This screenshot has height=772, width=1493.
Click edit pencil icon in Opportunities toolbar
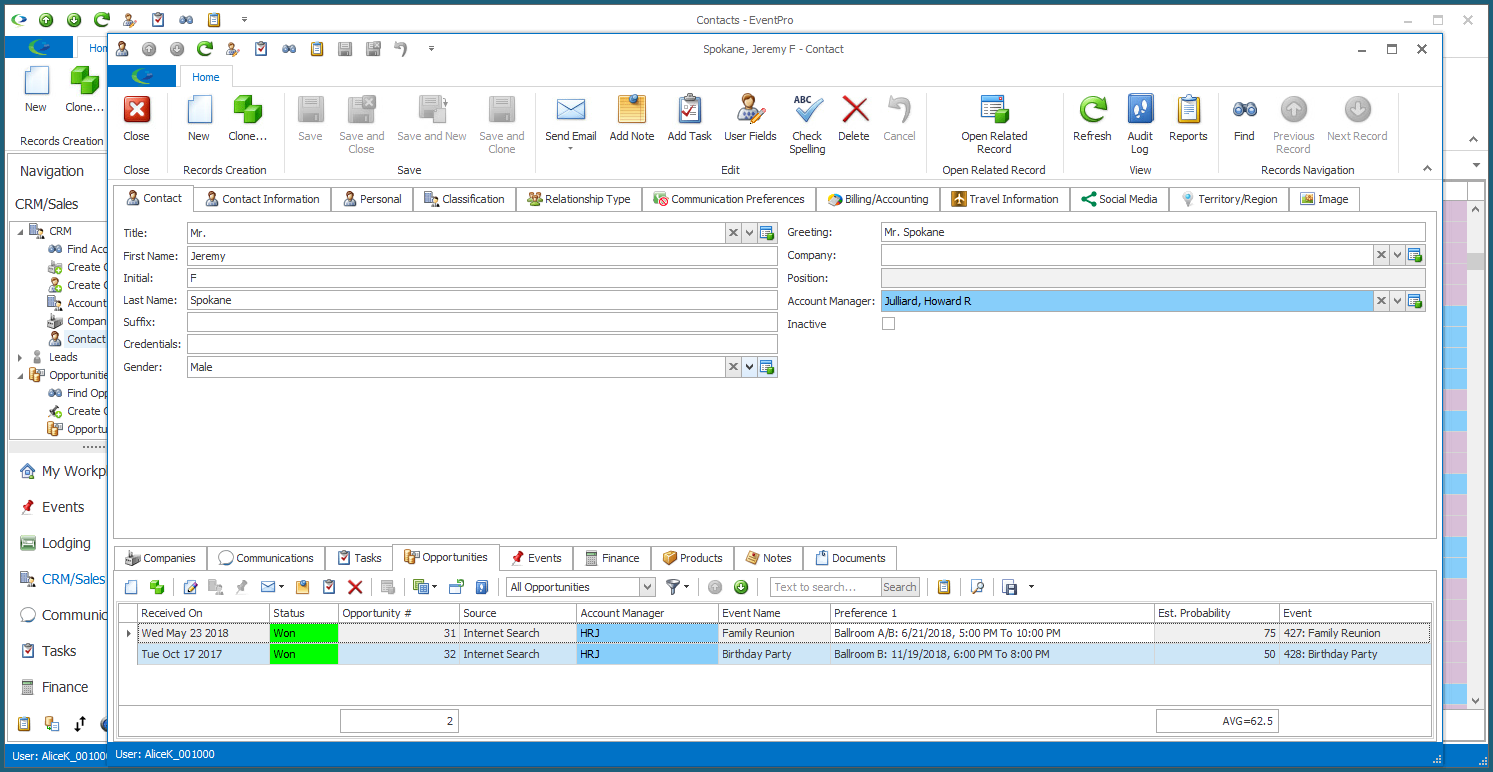coord(190,587)
